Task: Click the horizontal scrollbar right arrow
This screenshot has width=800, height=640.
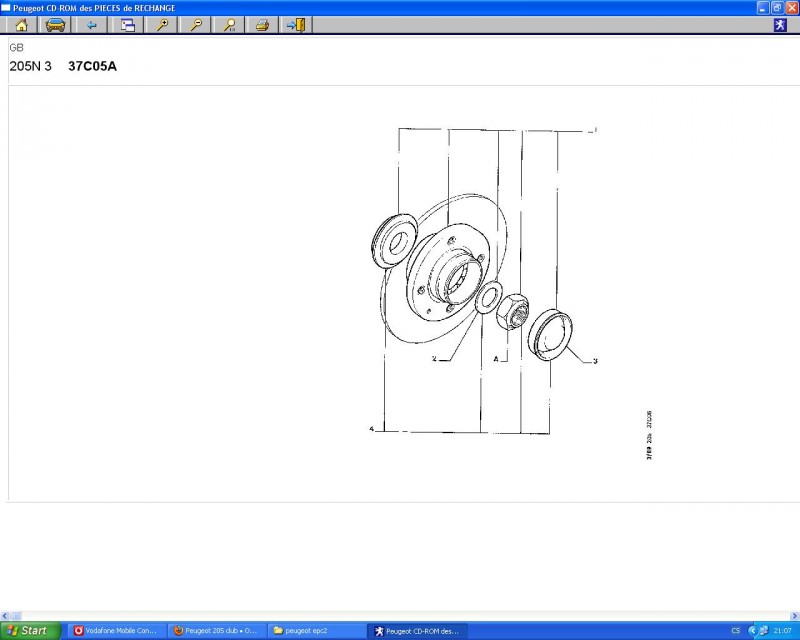Action: click(x=794, y=616)
